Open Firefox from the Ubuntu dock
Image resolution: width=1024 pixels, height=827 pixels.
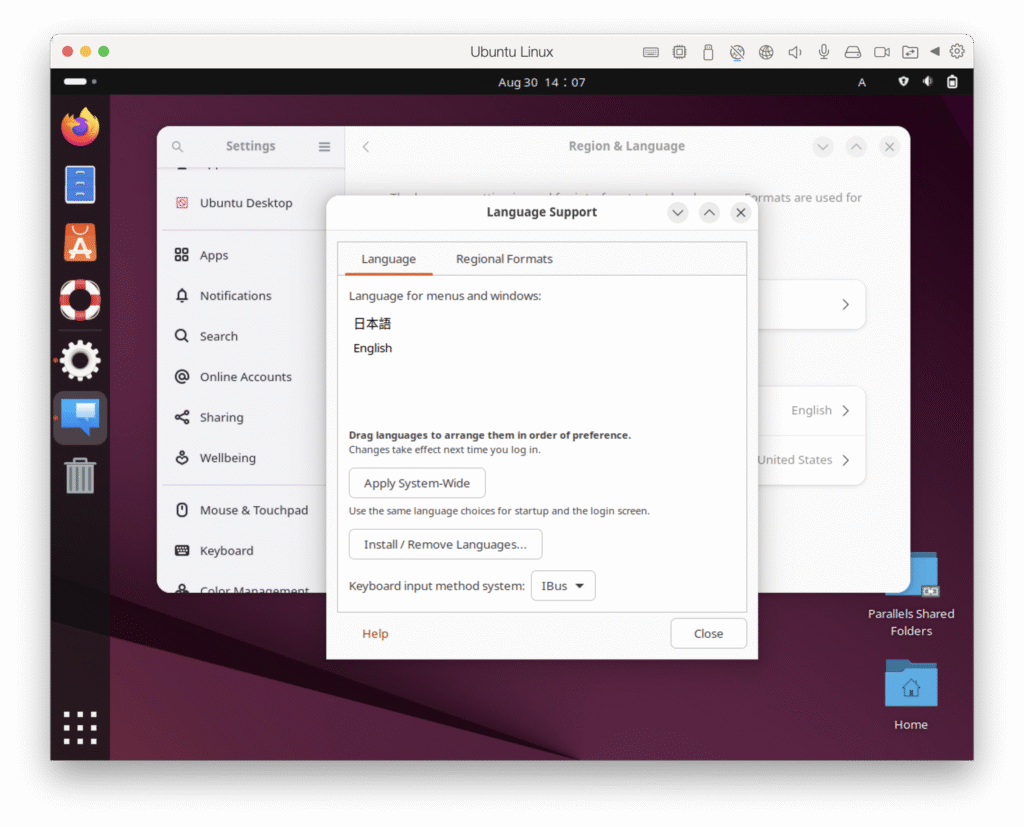[80, 127]
